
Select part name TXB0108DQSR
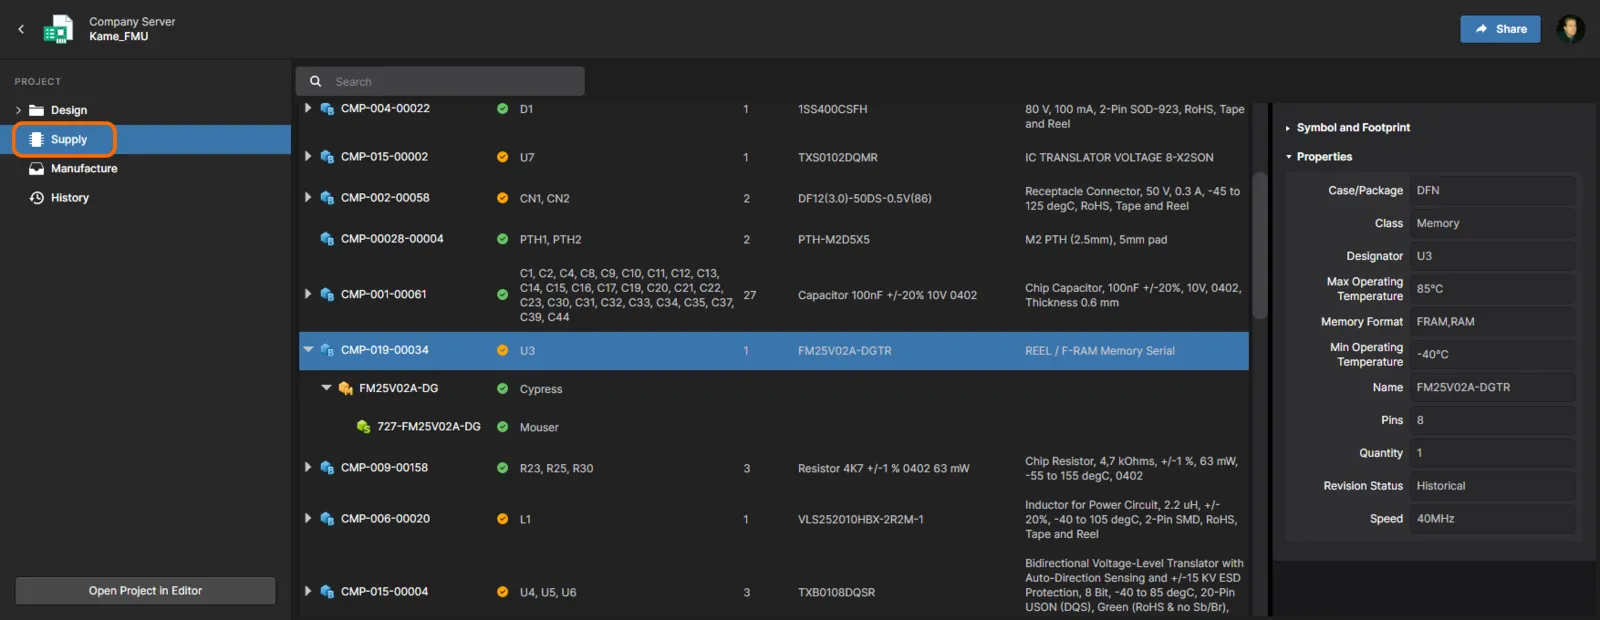tap(836, 593)
